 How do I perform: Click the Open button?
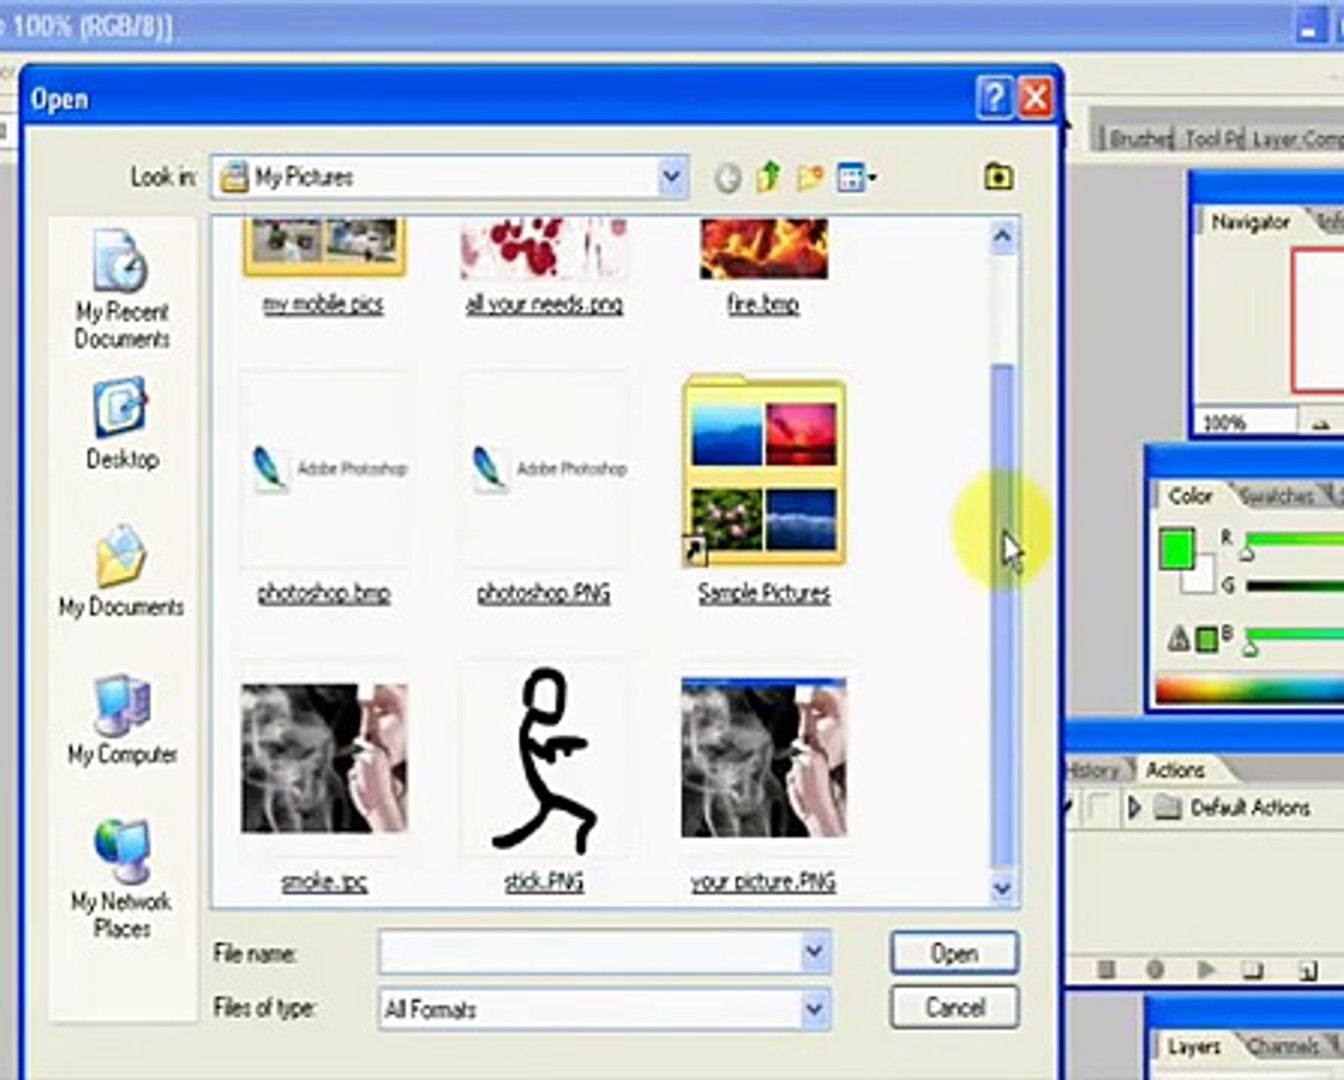(x=954, y=953)
